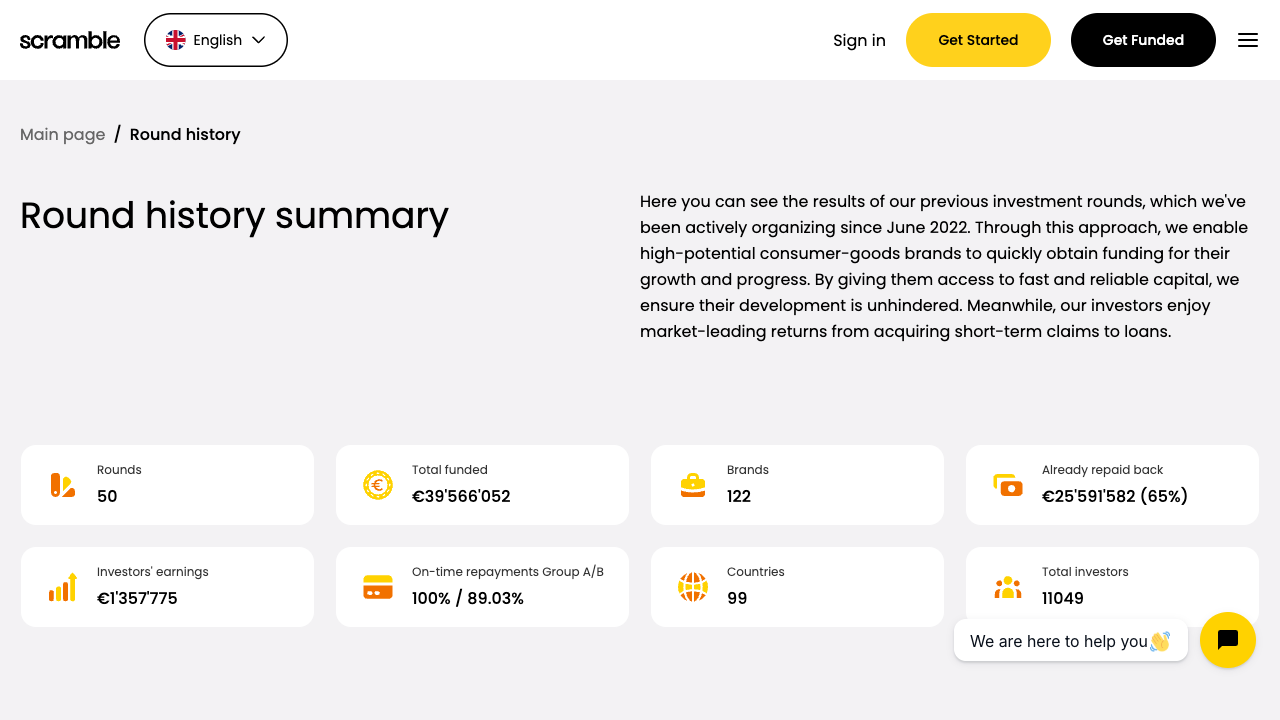Click the people icon beside Total investors
Viewport: 1280px width, 720px height.
click(1008, 587)
